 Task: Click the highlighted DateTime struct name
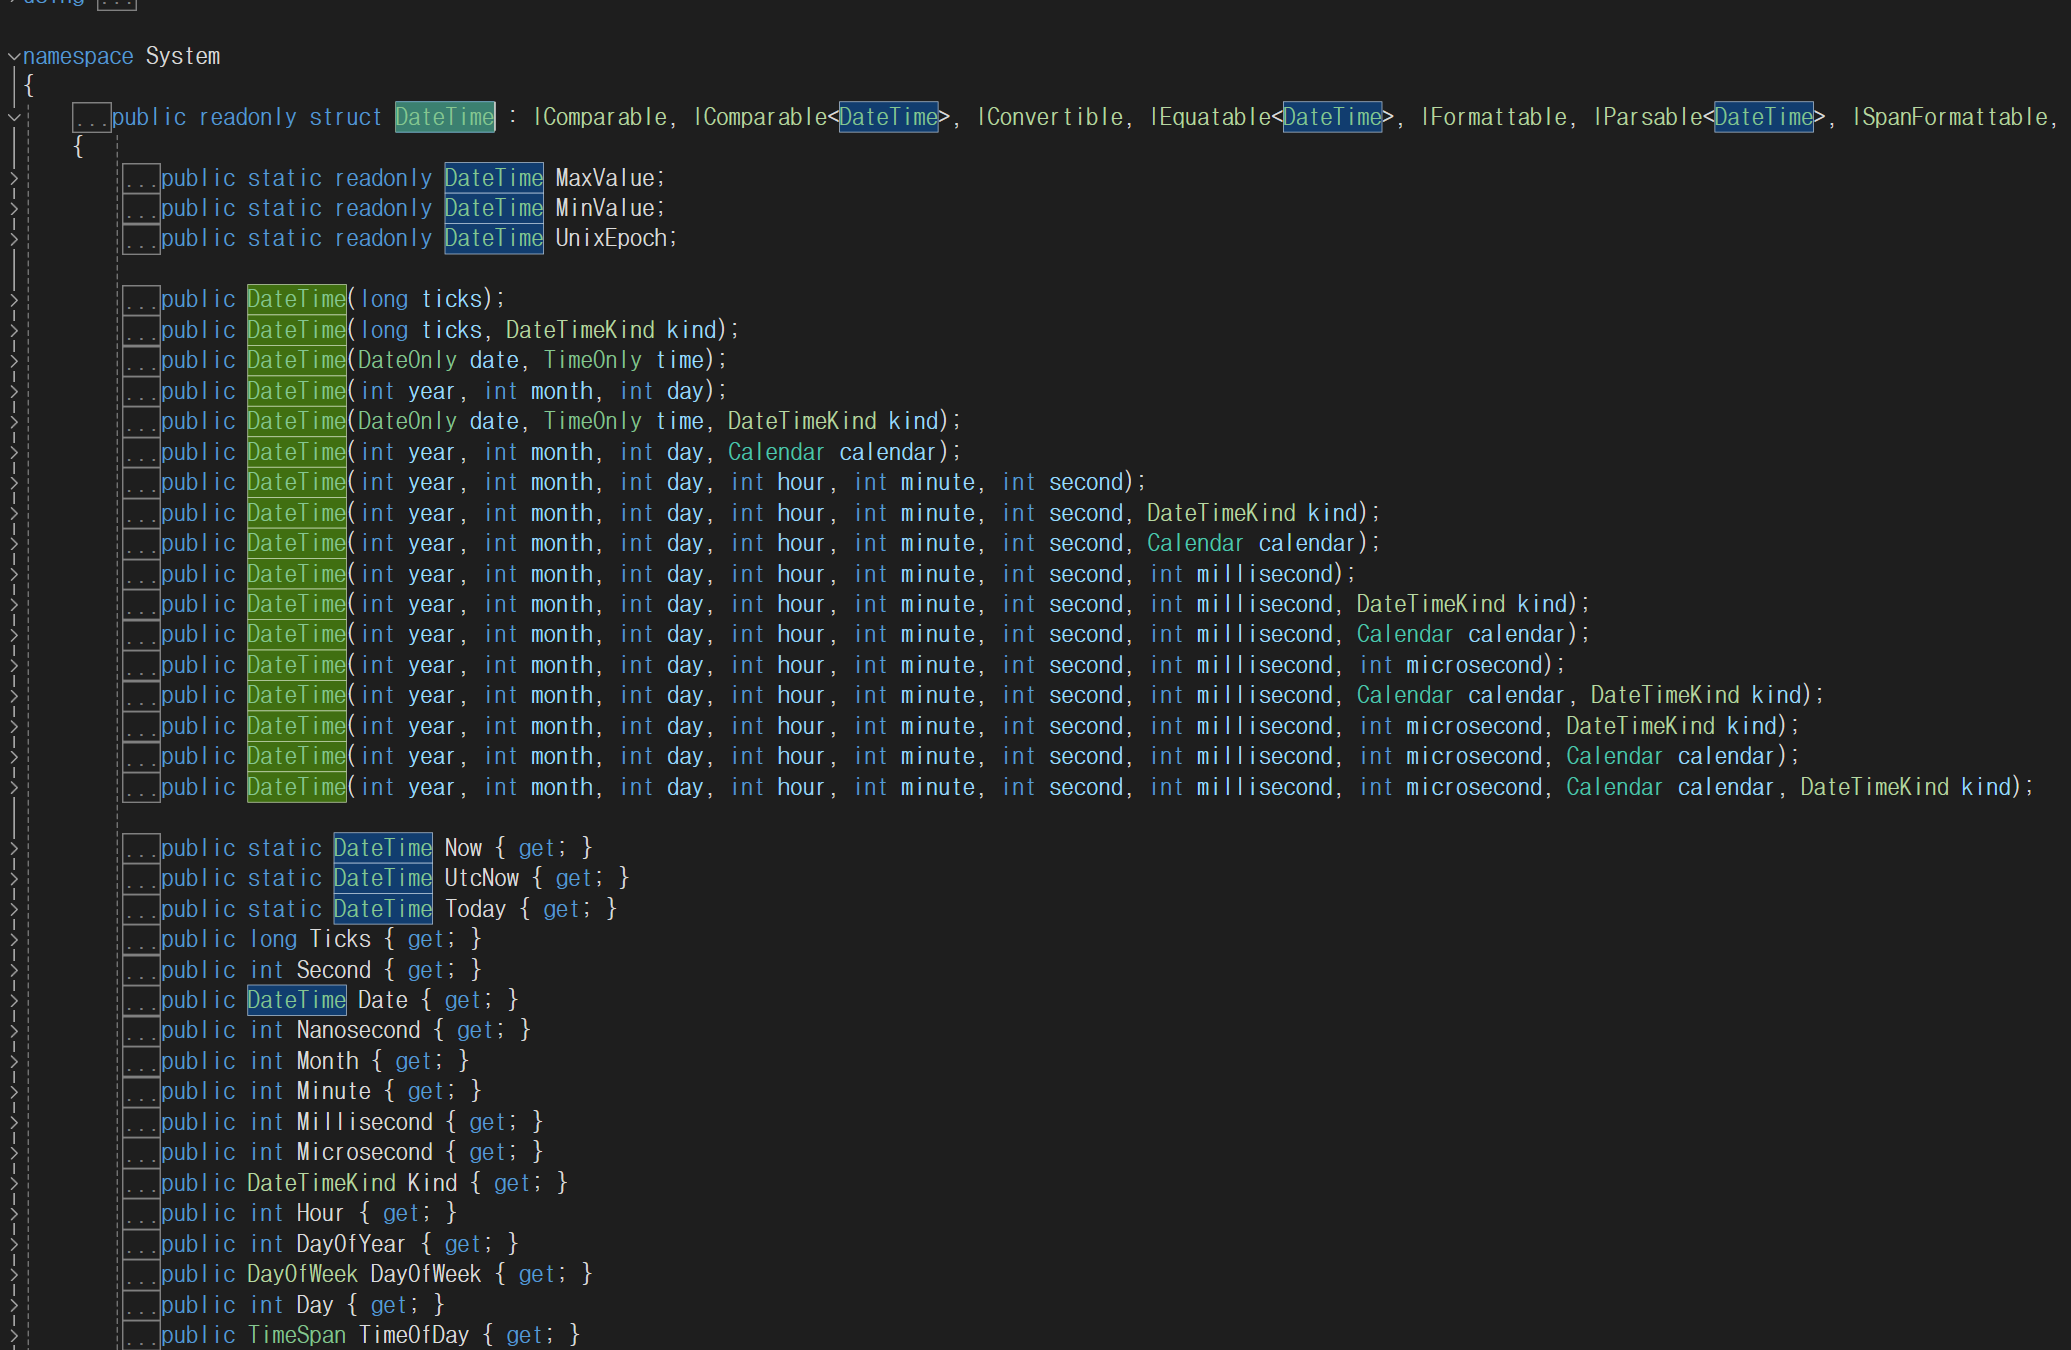[444, 117]
